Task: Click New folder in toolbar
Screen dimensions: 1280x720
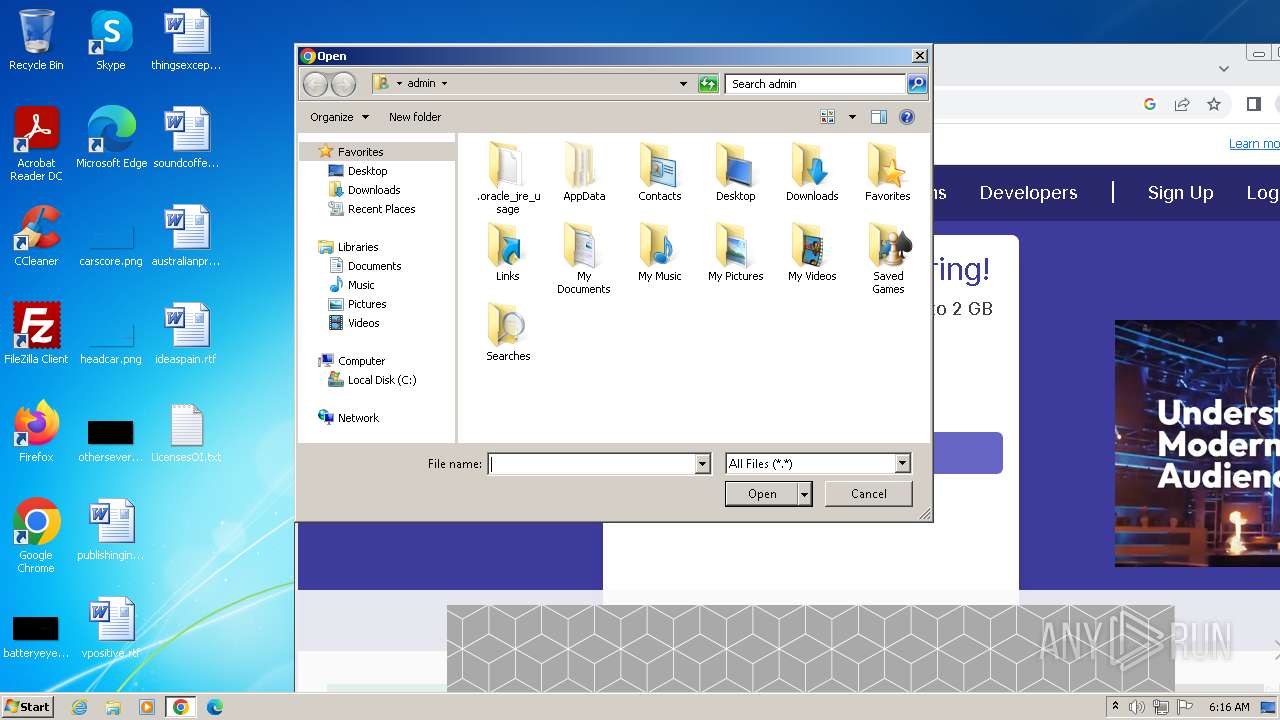Action: [x=414, y=117]
